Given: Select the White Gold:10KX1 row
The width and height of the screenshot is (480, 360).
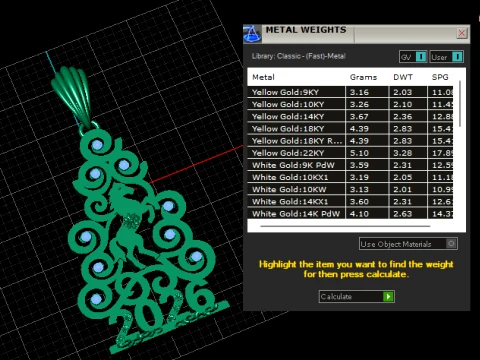Looking at the screenshot, I should click(x=350, y=177).
